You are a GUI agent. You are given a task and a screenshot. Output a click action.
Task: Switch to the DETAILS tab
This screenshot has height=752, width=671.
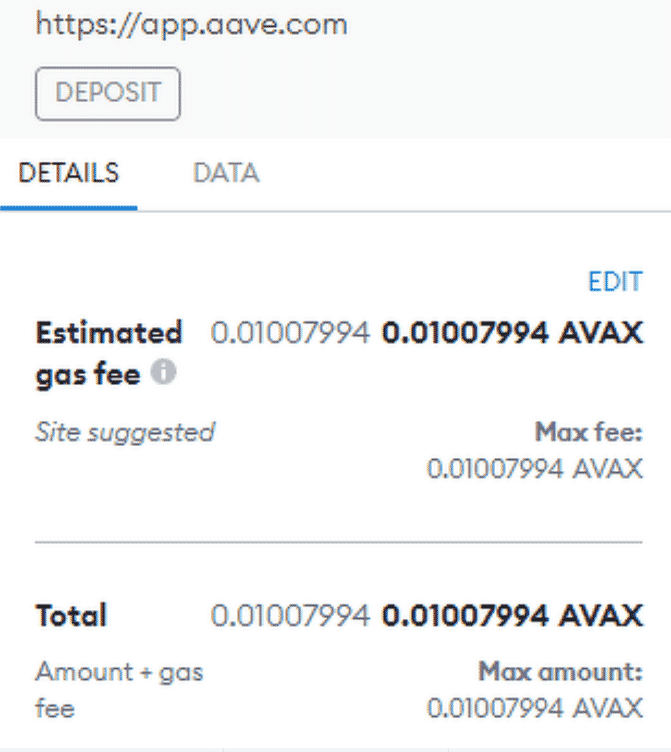tap(69, 173)
